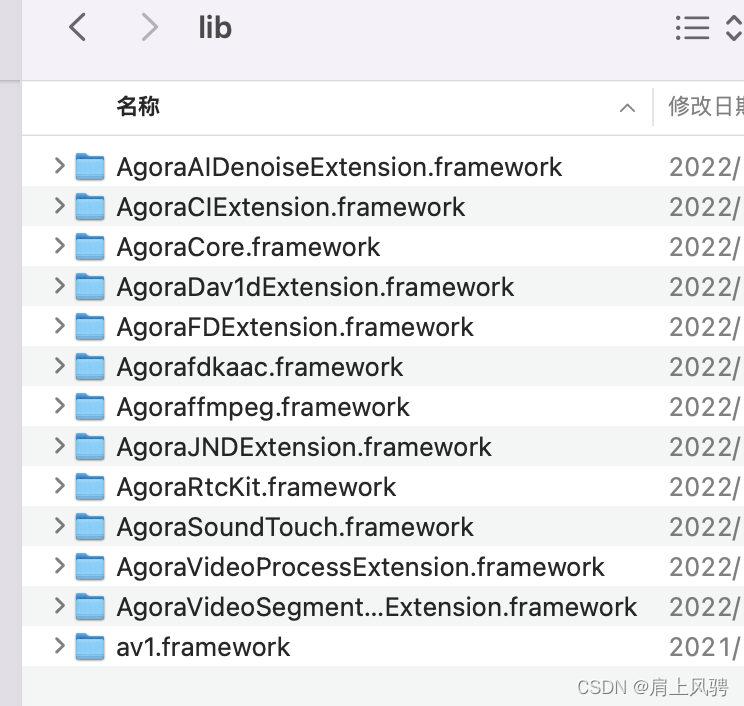Select the AgoraCore.framework name
744x706 pixels.
[248, 247]
